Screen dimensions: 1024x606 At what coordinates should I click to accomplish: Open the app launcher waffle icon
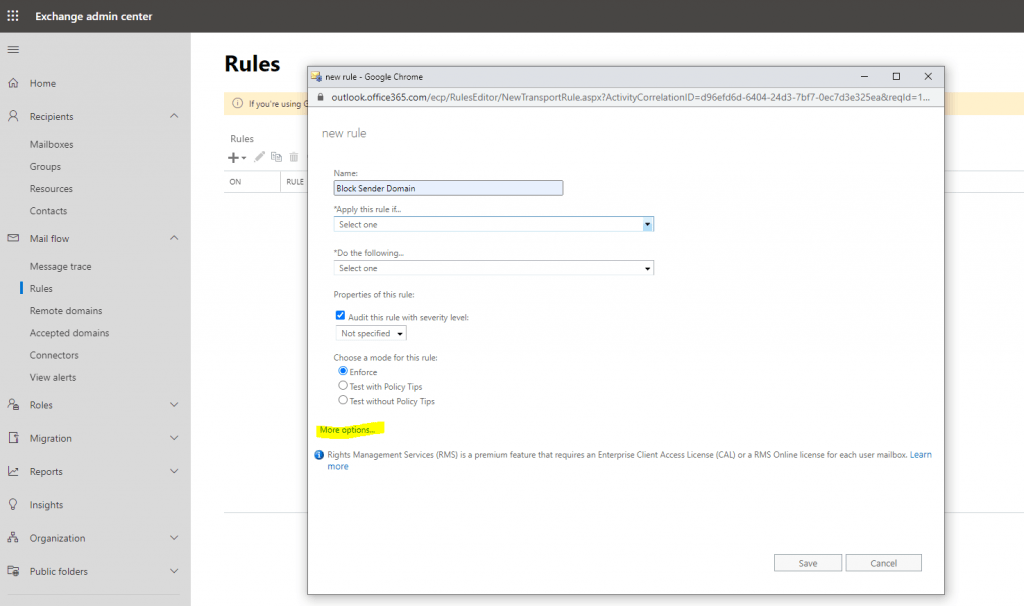click(x=13, y=16)
